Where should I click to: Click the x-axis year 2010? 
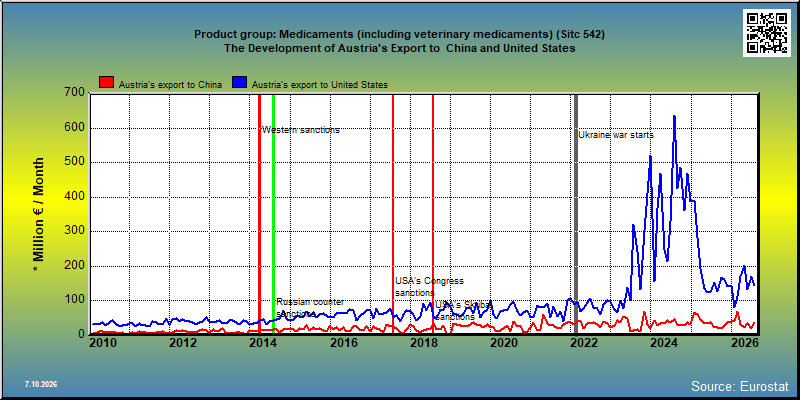point(103,342)
